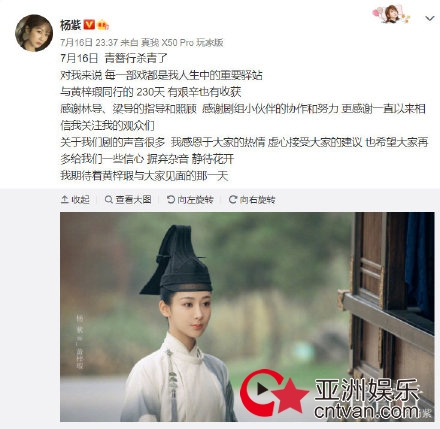
Task: Click the clockwise rotate arrow icon
Action: pyautogui.click(x=233, y=200)
